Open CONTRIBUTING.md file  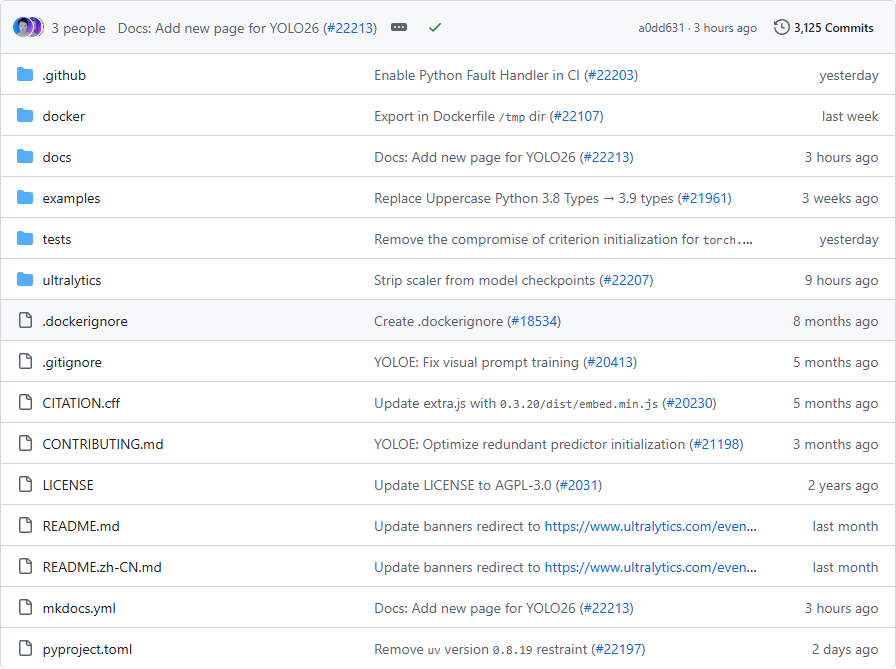[103, 444]
